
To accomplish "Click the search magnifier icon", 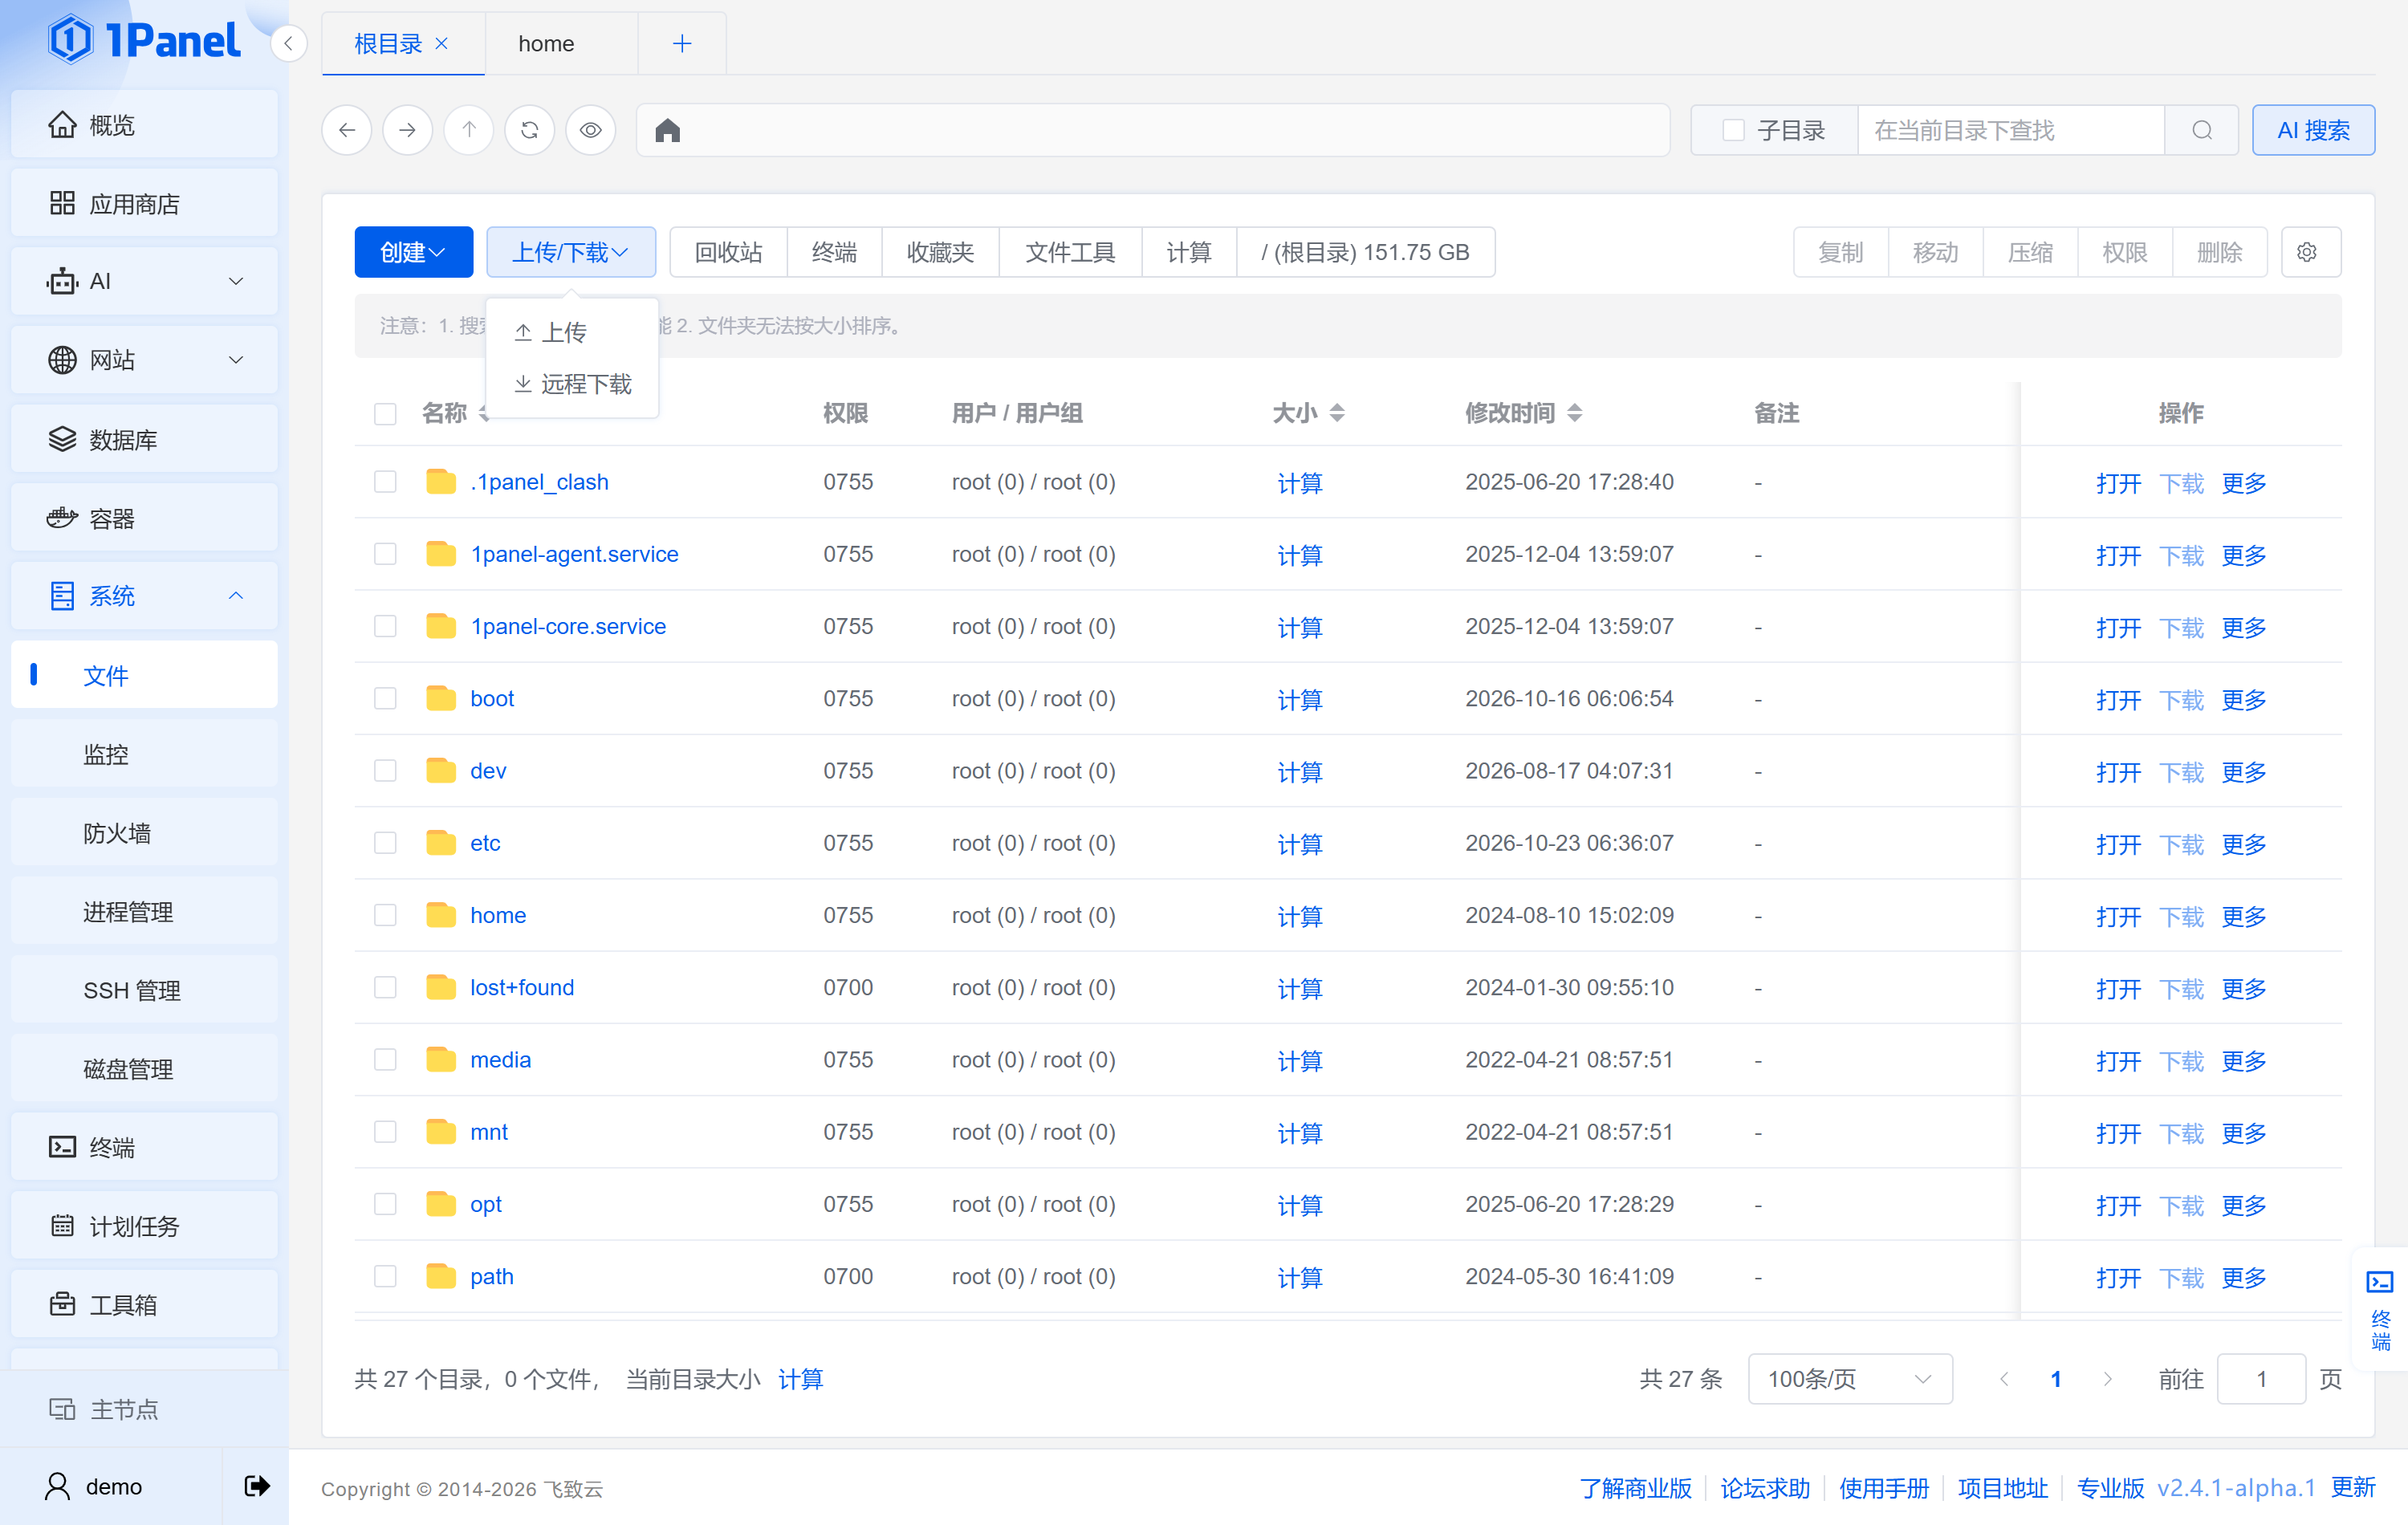I will (x=2201, y=130).
